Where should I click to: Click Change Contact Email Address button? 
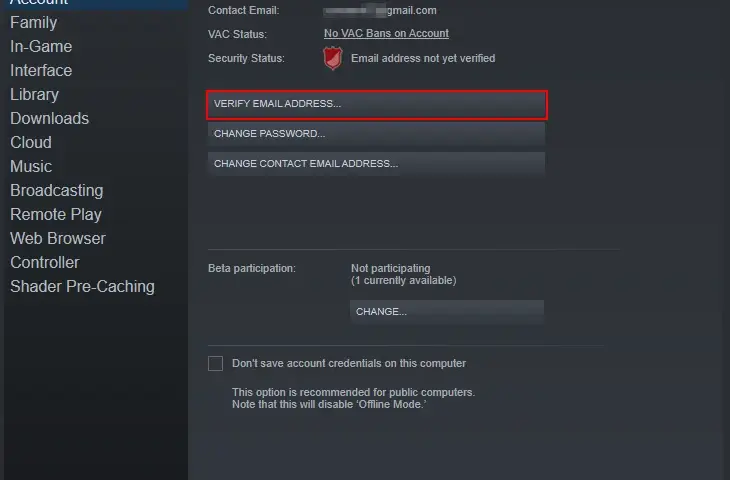(x=376, y=163)
